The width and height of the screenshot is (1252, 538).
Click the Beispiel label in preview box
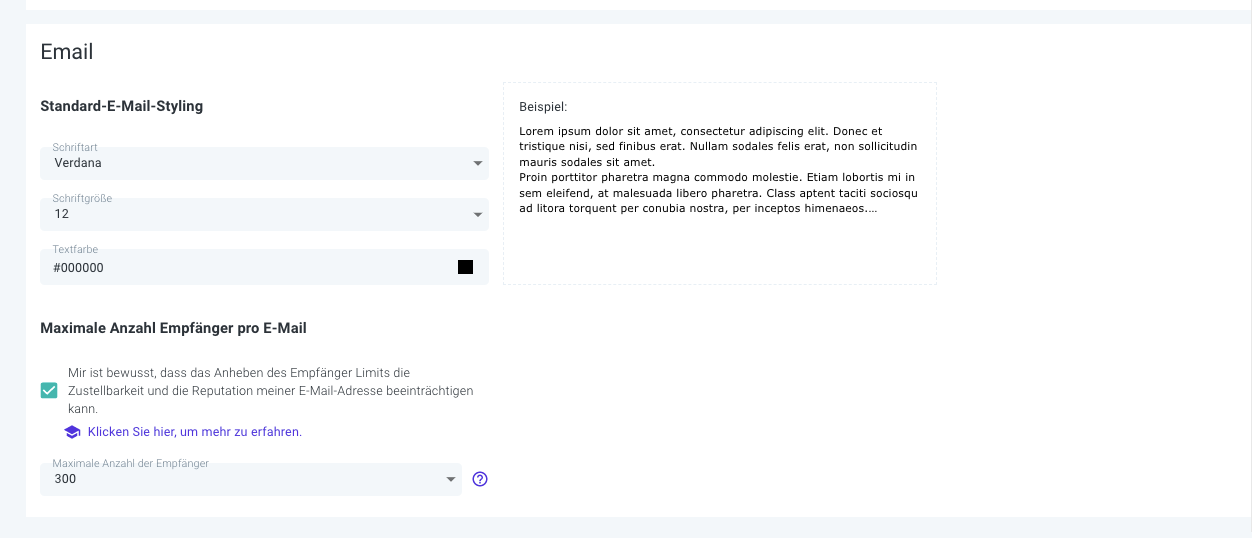click(543, 106)
